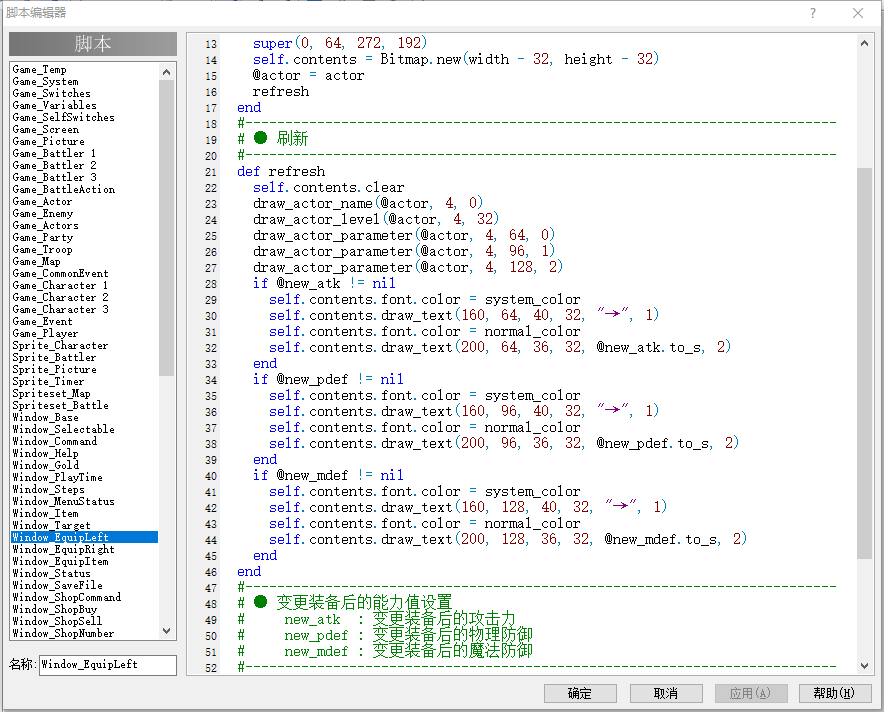Select the Game_Battler 1 script
884x712 pixels.
tap(85, 153)
